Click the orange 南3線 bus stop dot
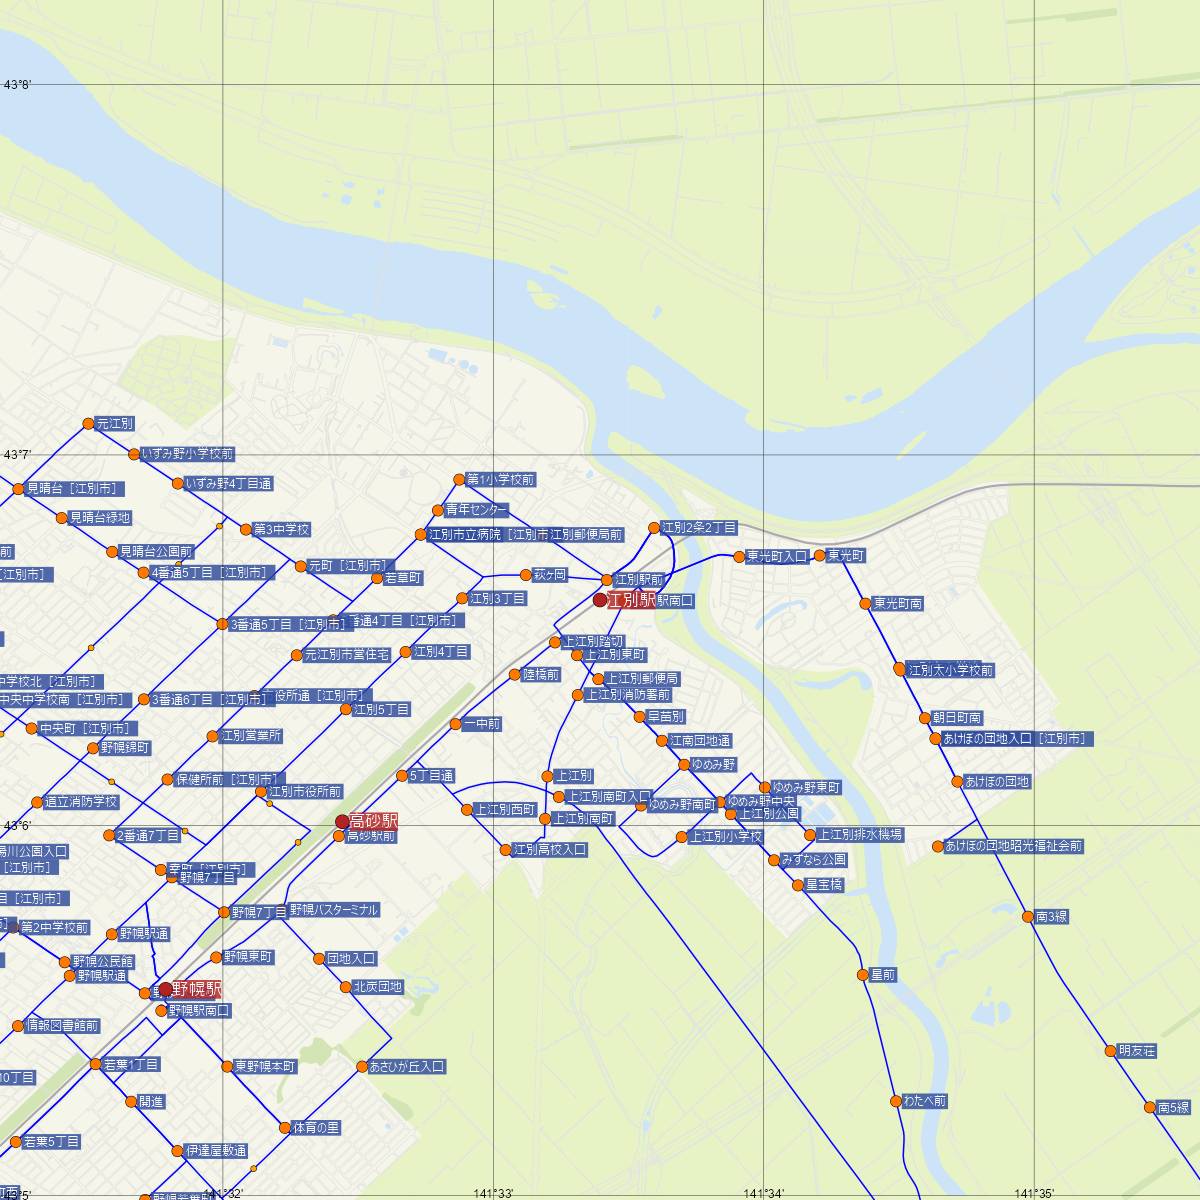The width and height of the screenshot is (1200, 1200). pyautogui.click(x=1027, y=916)
